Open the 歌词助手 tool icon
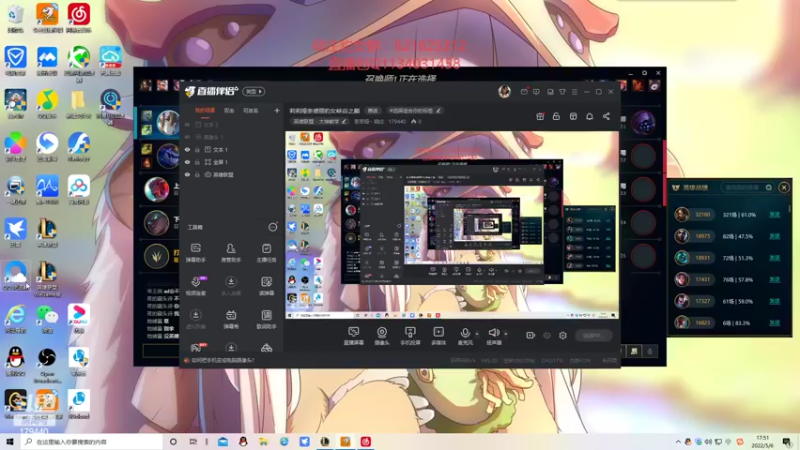Screen dimensions: 800x450 pos(266,319)
